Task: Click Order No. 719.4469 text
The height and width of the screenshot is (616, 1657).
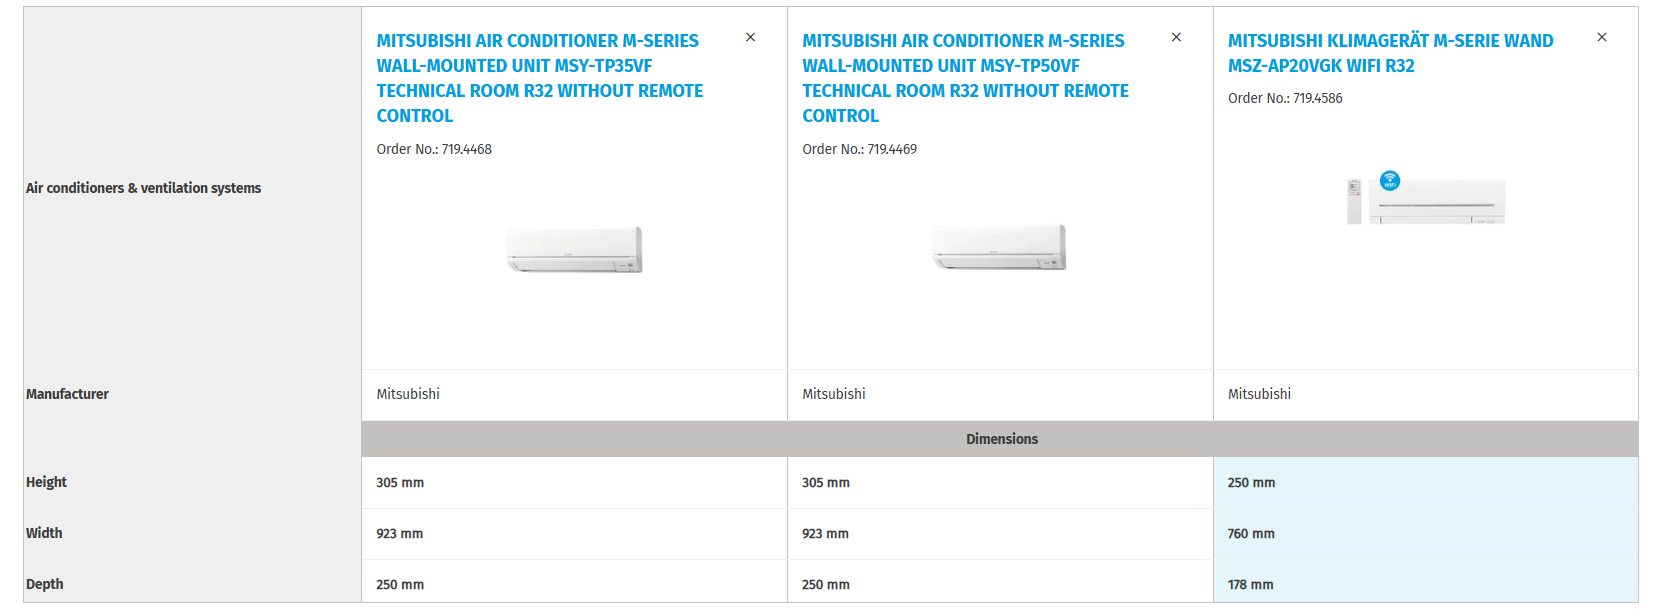Action: click(x=859, y=149)
